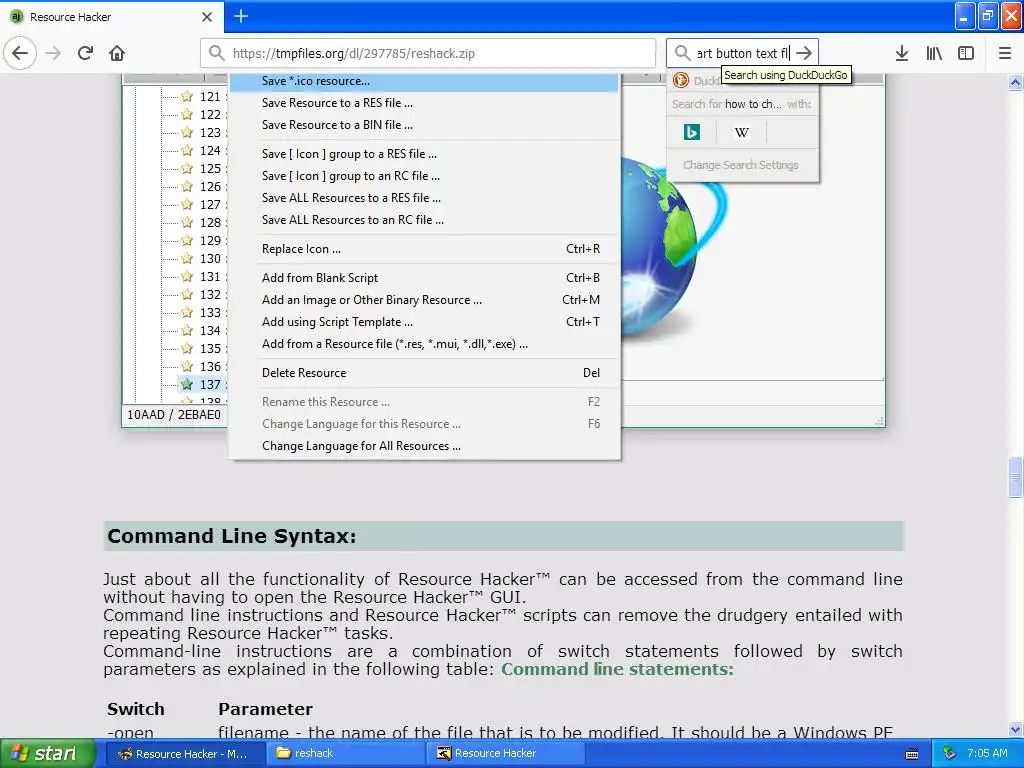Select Add from Blank Script
The width and height of the screenshot is (1024, 768).
[x=424, y=278]
